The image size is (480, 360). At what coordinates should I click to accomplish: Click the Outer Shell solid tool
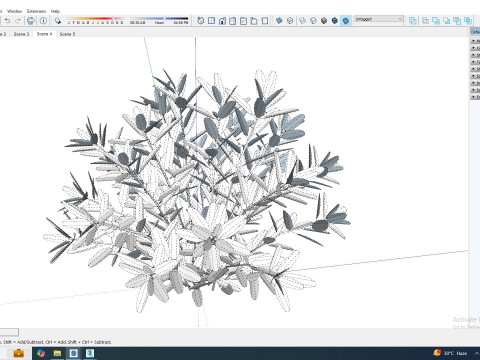tap(413, 21)
